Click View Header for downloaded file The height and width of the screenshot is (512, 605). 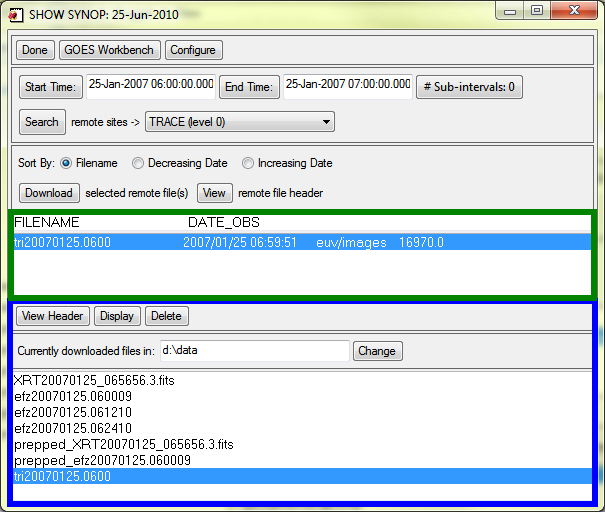[x=52, y=316]
